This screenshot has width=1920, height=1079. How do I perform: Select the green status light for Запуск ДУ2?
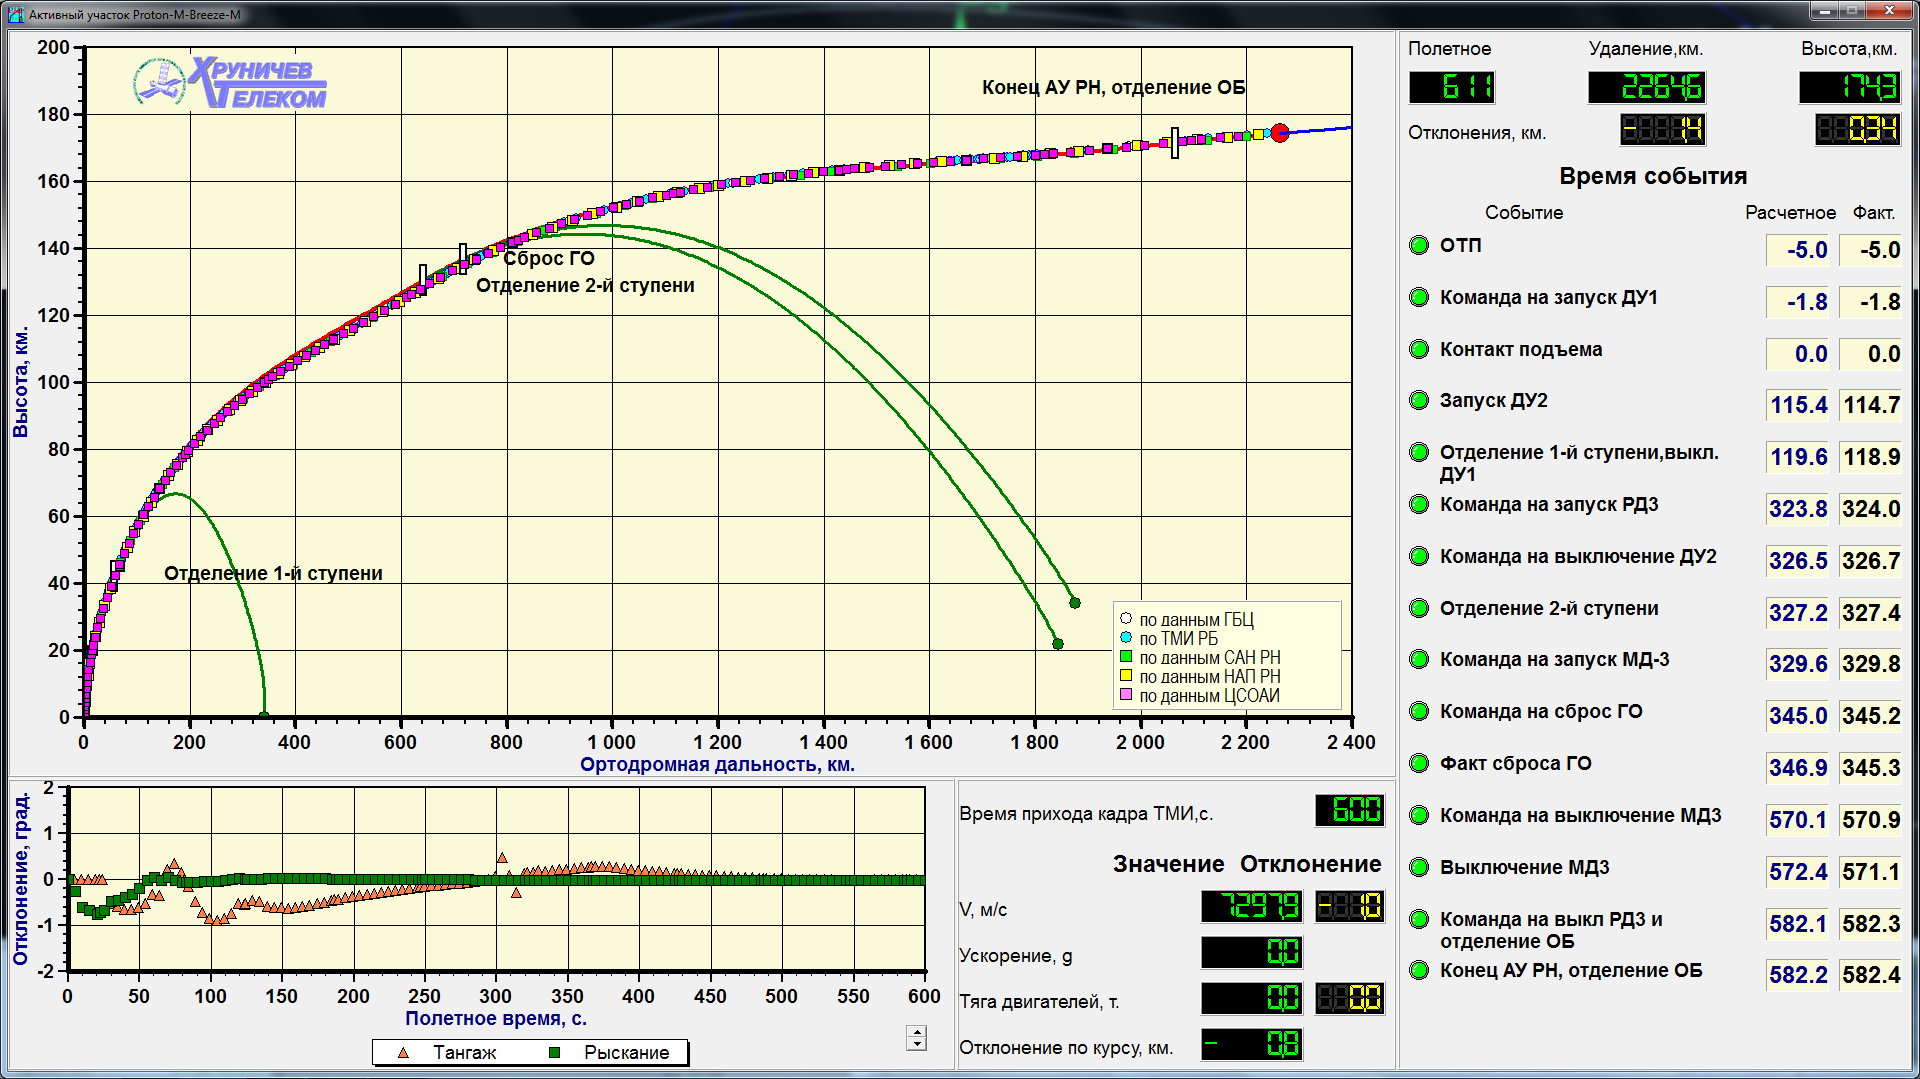point(1418,400)
